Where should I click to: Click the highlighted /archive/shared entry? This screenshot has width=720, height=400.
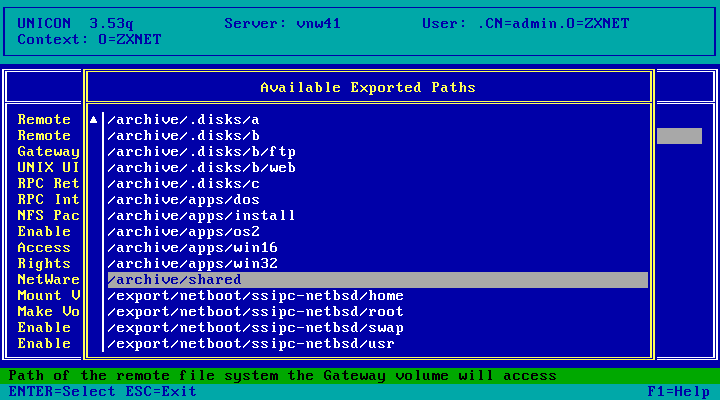377,280
